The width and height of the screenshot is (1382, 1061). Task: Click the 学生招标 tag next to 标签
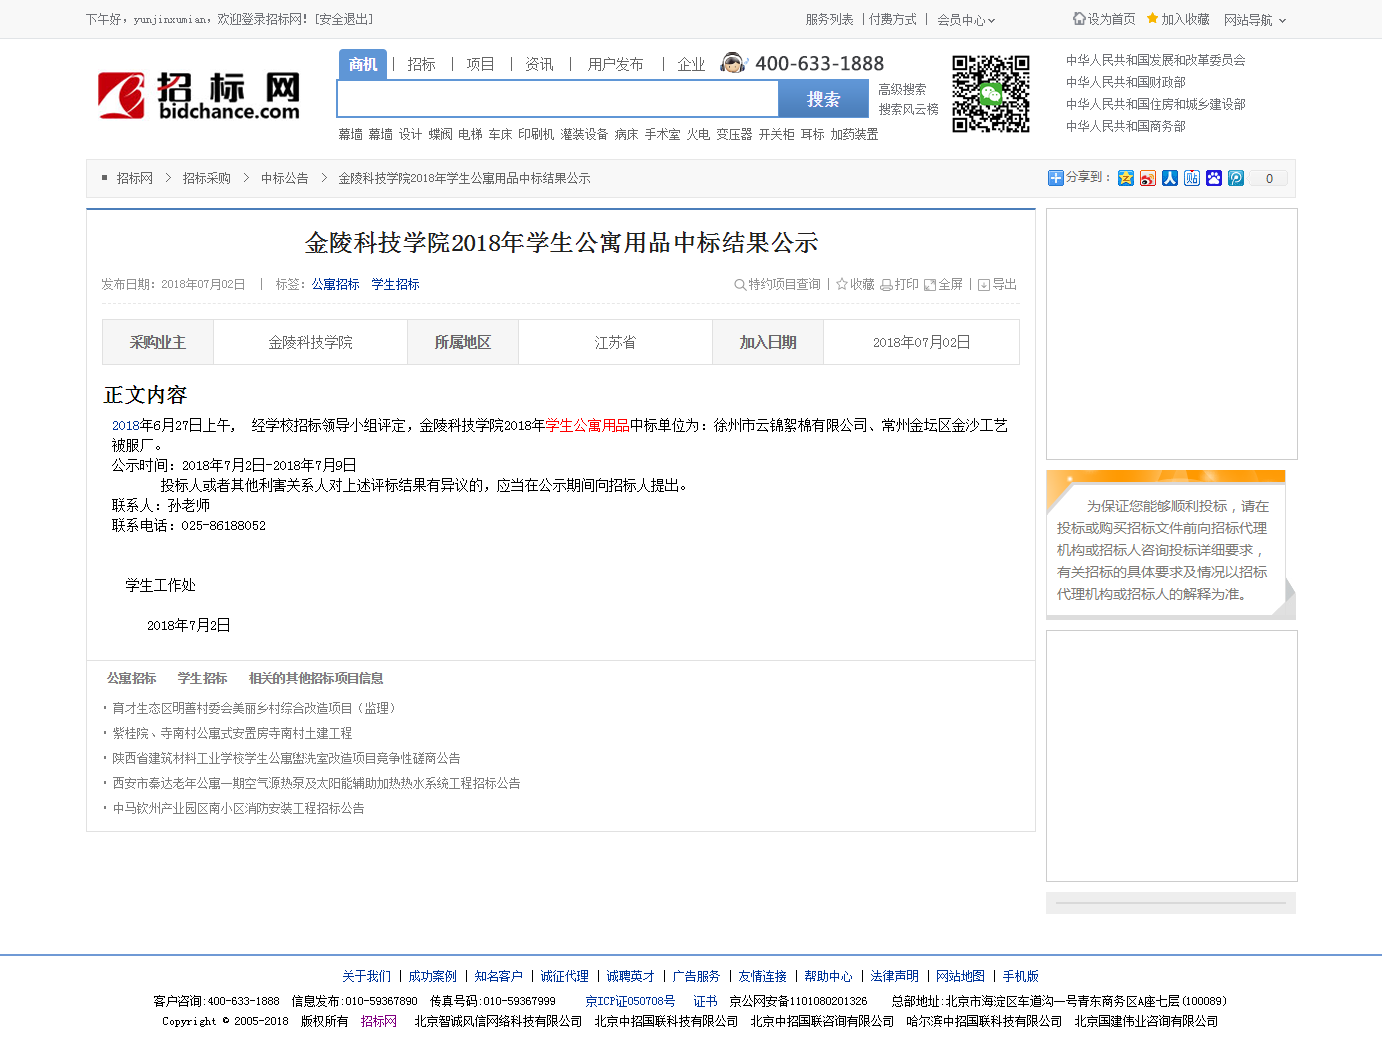(395, 284)
